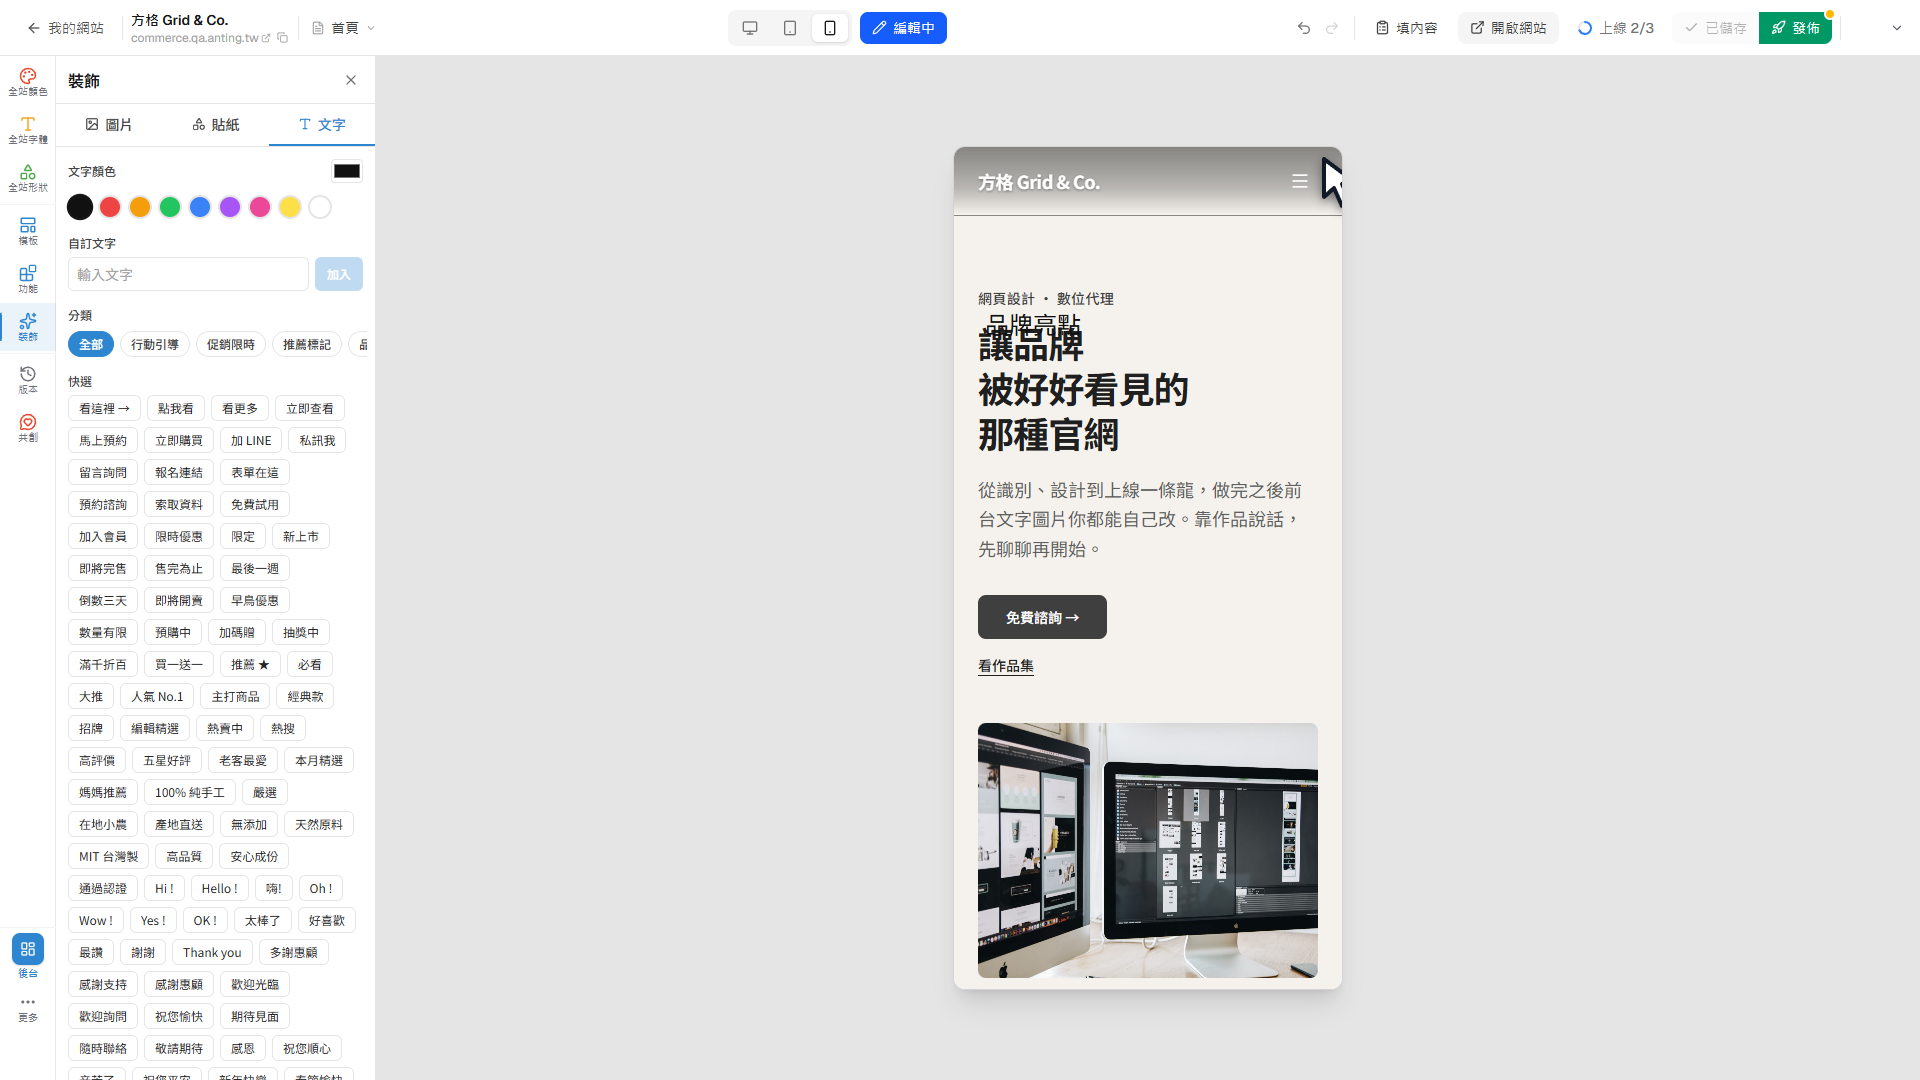Choose the pink color swatch
The height and width of the screenshot is (1080, 1920).
(x=260, y=207)
